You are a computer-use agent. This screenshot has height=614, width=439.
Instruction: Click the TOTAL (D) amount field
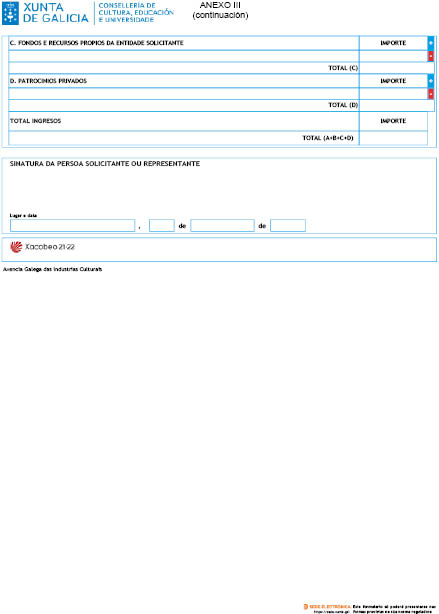[x=397, y=105]
